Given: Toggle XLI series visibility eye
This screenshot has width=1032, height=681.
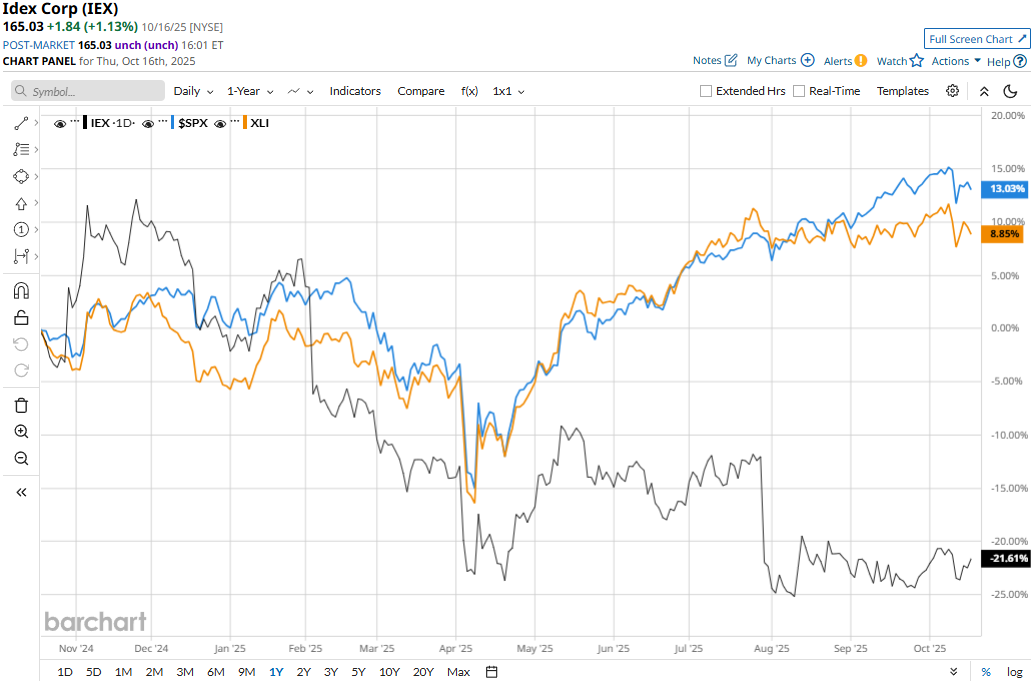Looking at the screenshot, I should tap(220, 123).
